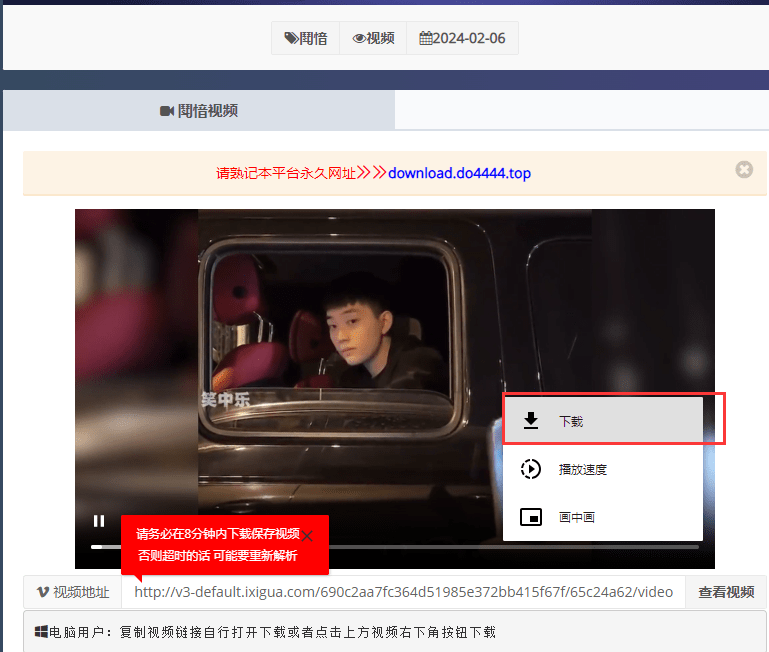Click the tag icon in the top bar

point(291,39)
